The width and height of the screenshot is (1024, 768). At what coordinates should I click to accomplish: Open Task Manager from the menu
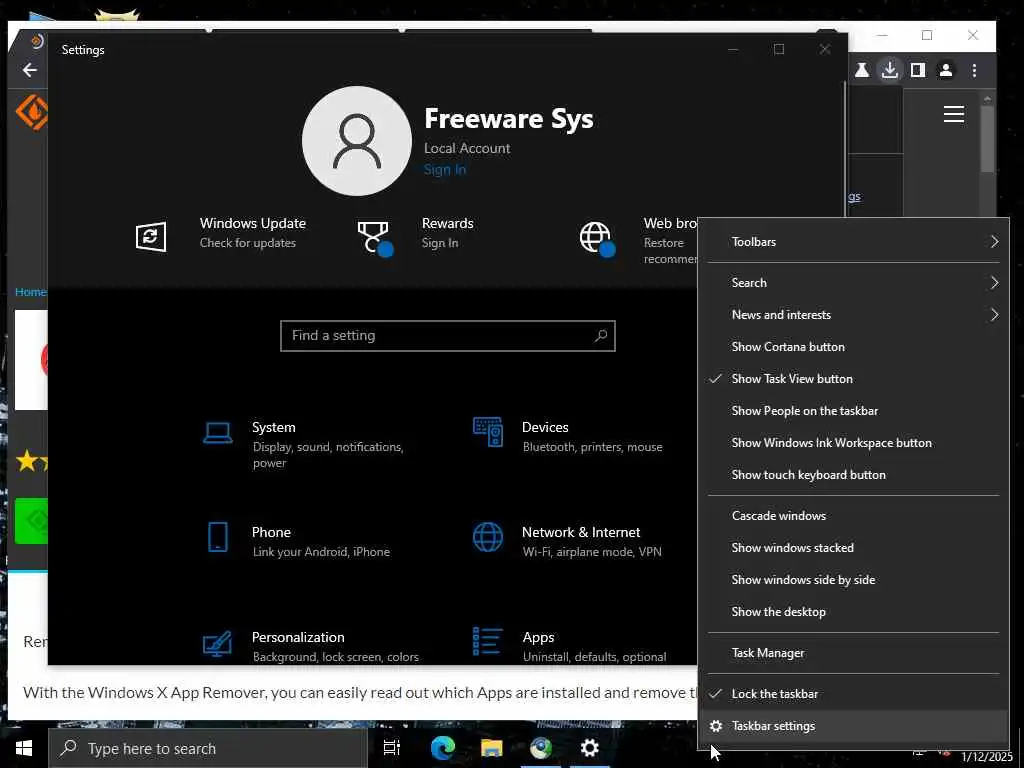854,653
